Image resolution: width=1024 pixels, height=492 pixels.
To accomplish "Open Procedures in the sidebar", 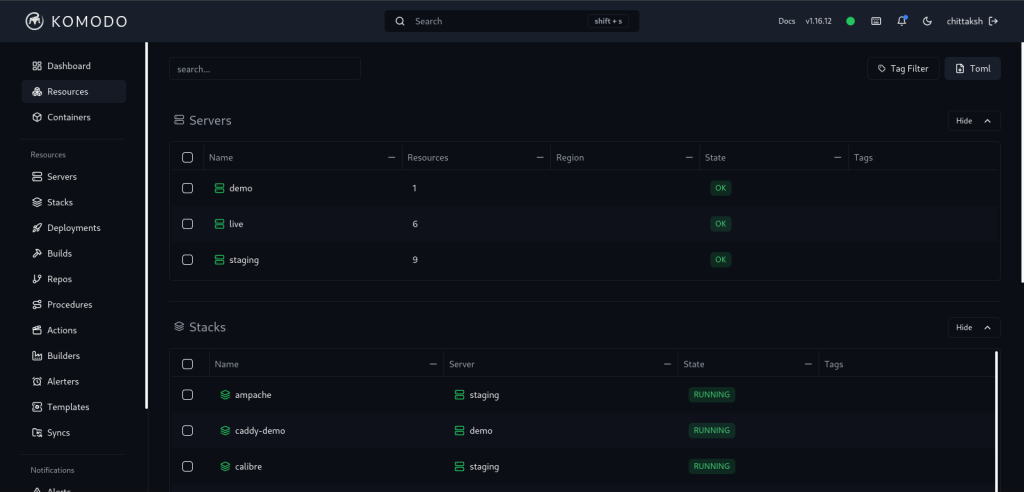I will pyautogui.click(x=74, y=304).
